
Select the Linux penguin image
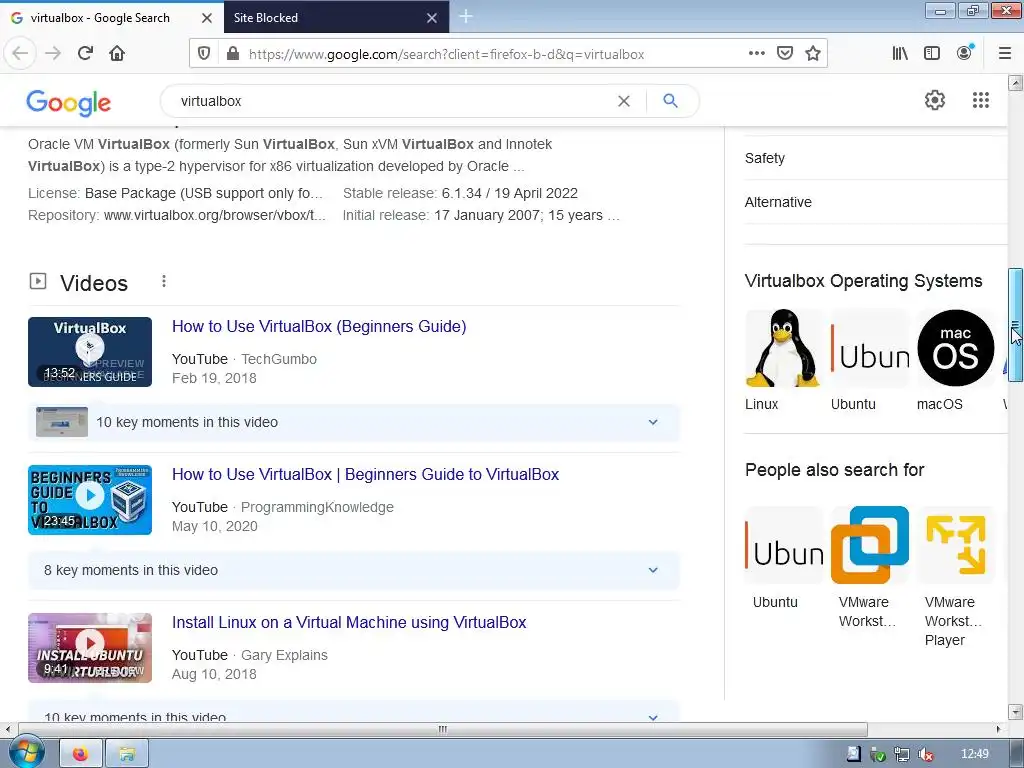(783, 349)
